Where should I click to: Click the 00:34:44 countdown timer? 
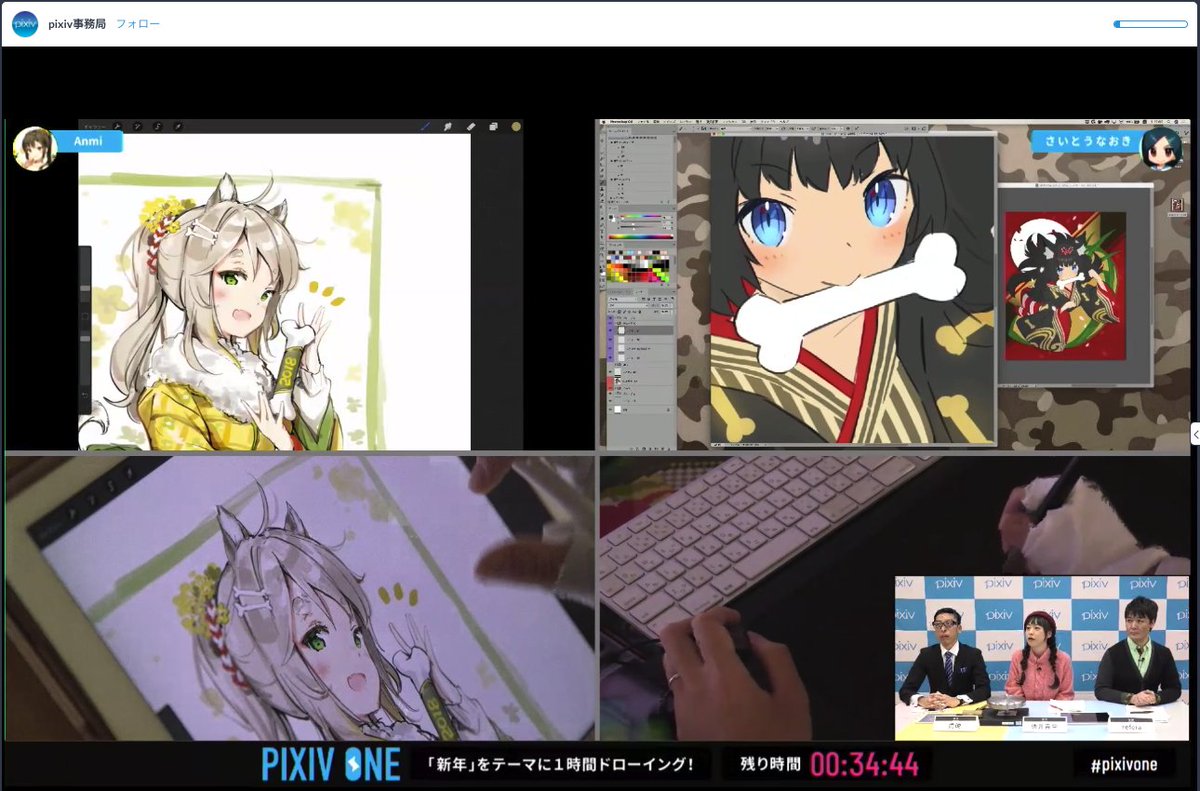[x=864, y=765]
